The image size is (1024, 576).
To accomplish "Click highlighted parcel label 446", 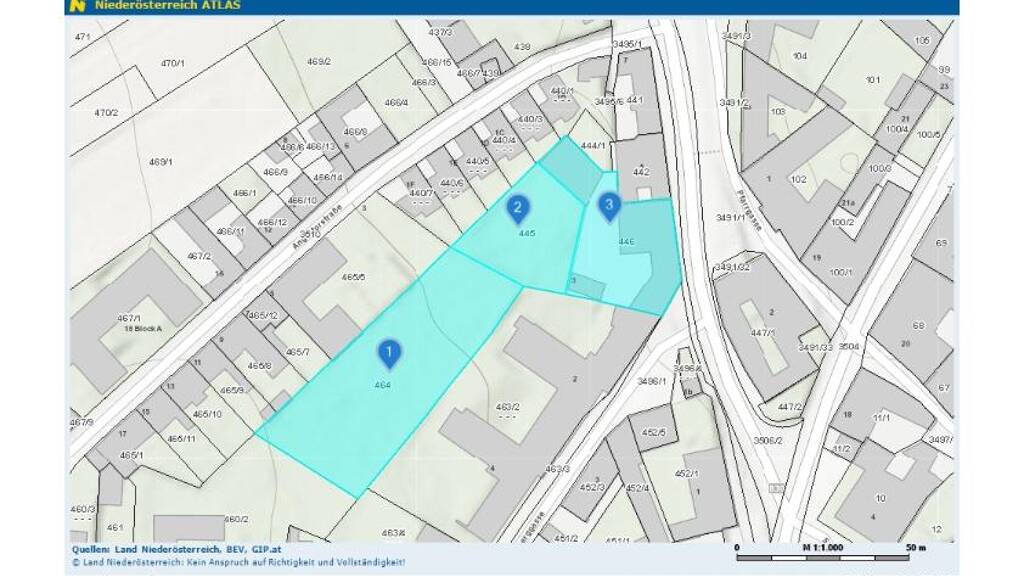I will (x=627, y=241).
